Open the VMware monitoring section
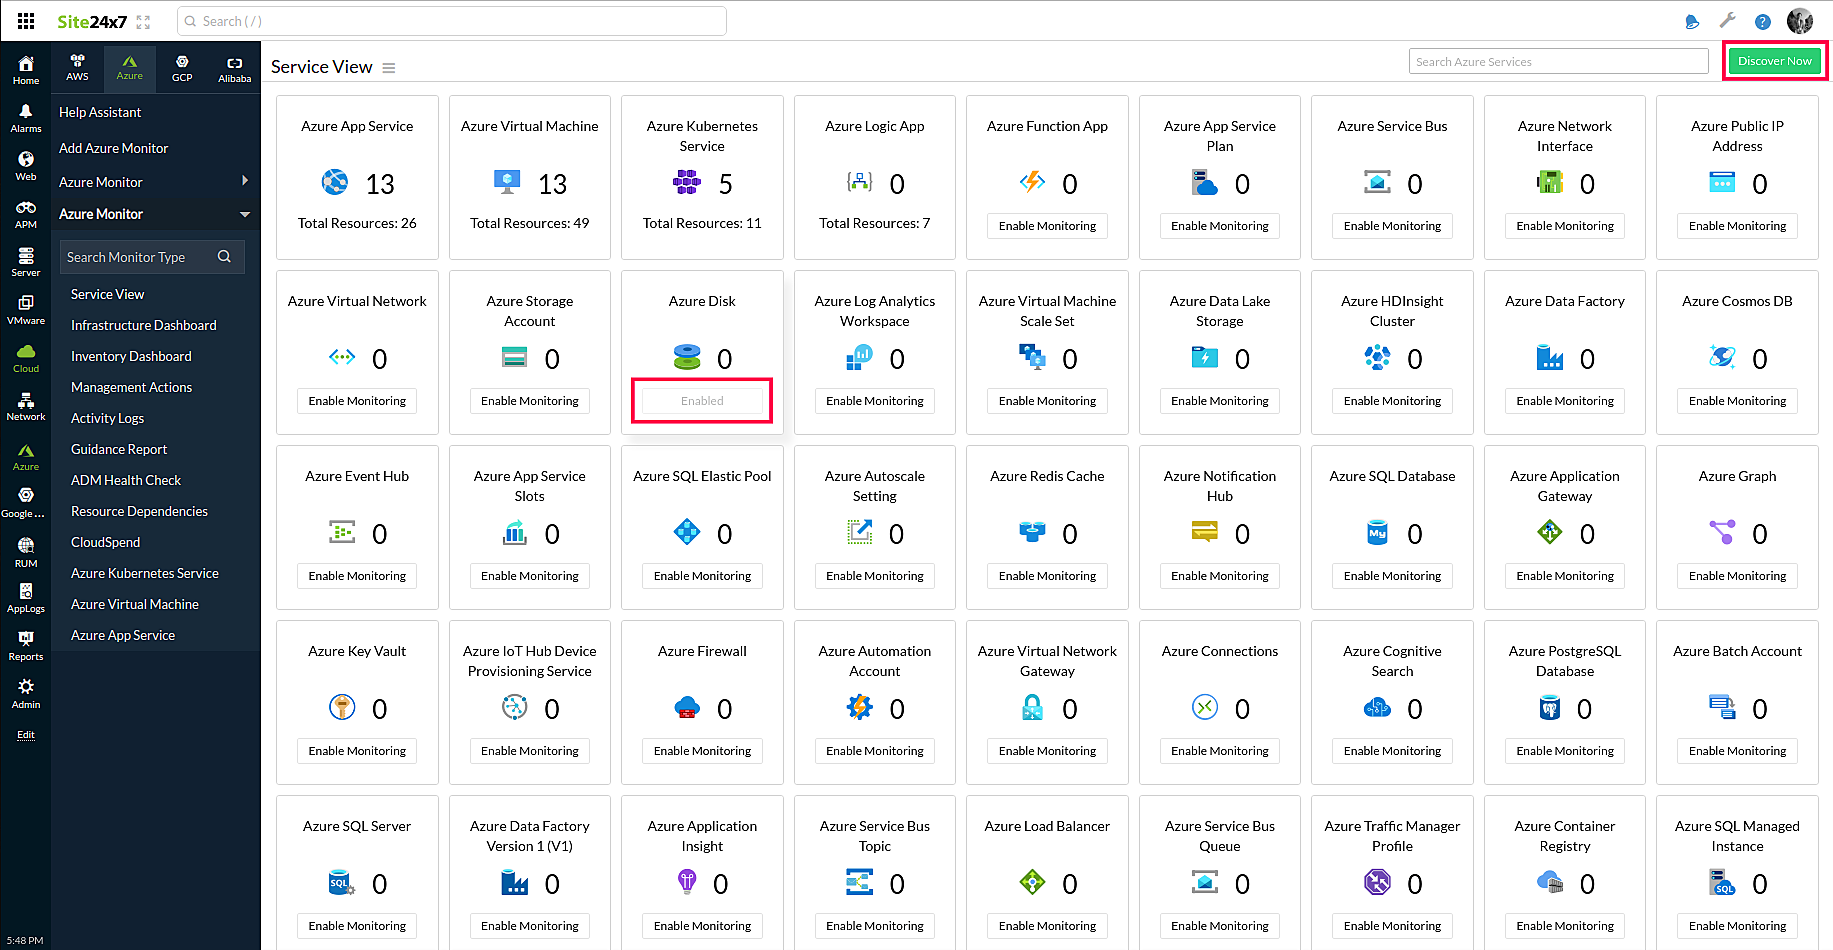This screenshot has height=950, width=1833. pos(25,308)
